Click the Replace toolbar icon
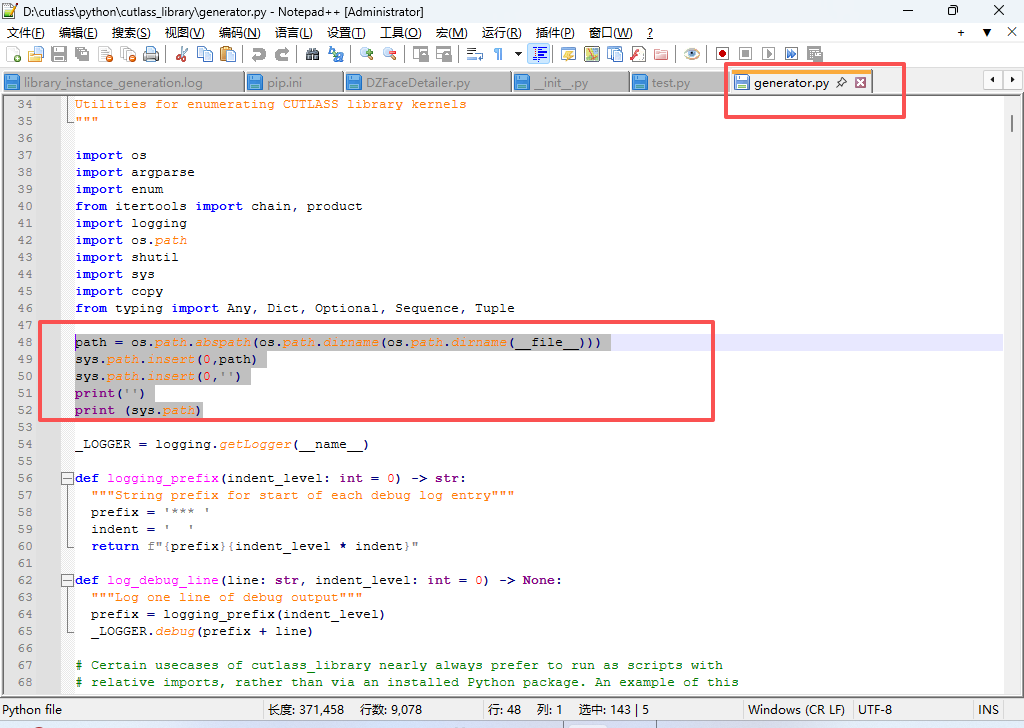Viewport: 1024px width, 728px height. click(336, 54)
